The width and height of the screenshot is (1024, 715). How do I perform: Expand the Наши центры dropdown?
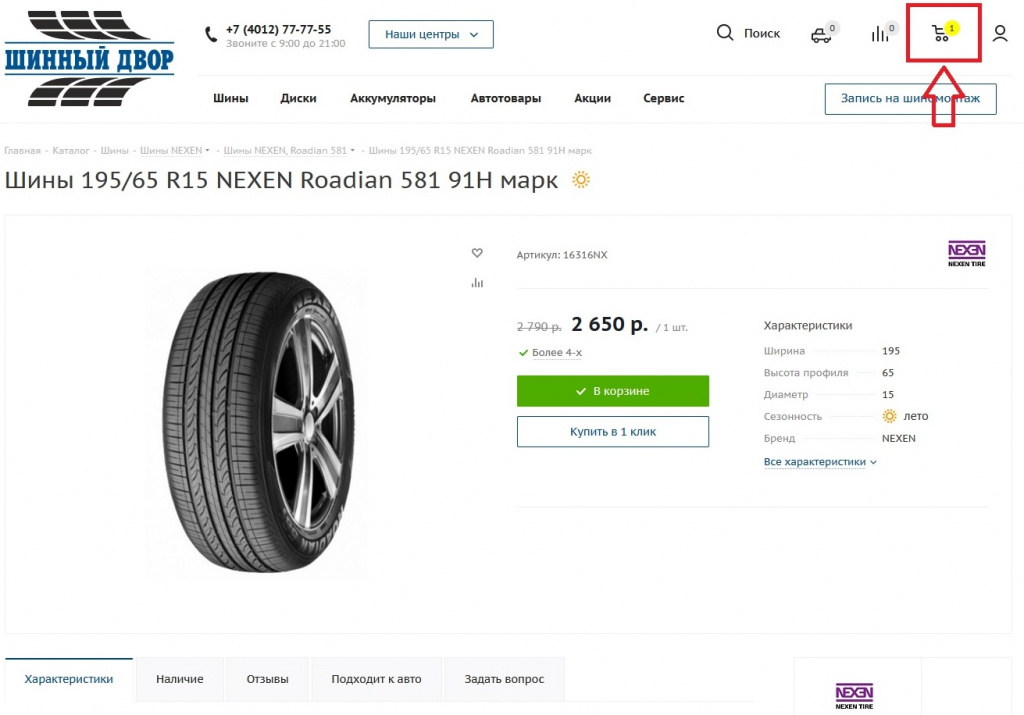[x=431, y=34]
